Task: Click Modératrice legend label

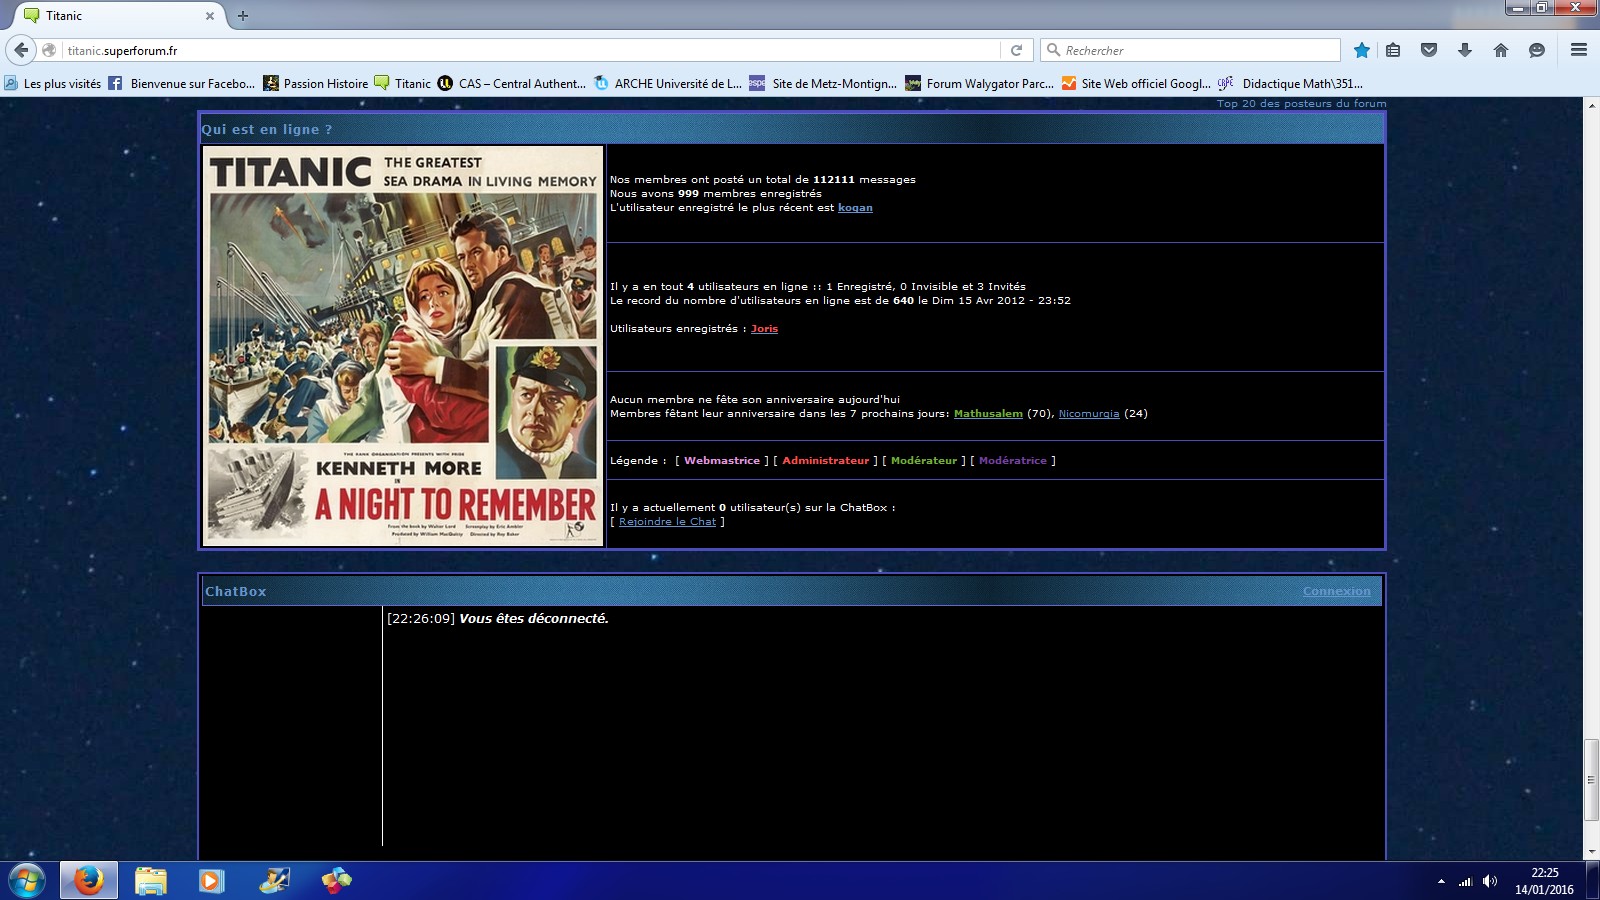Action: point(1013,461)
